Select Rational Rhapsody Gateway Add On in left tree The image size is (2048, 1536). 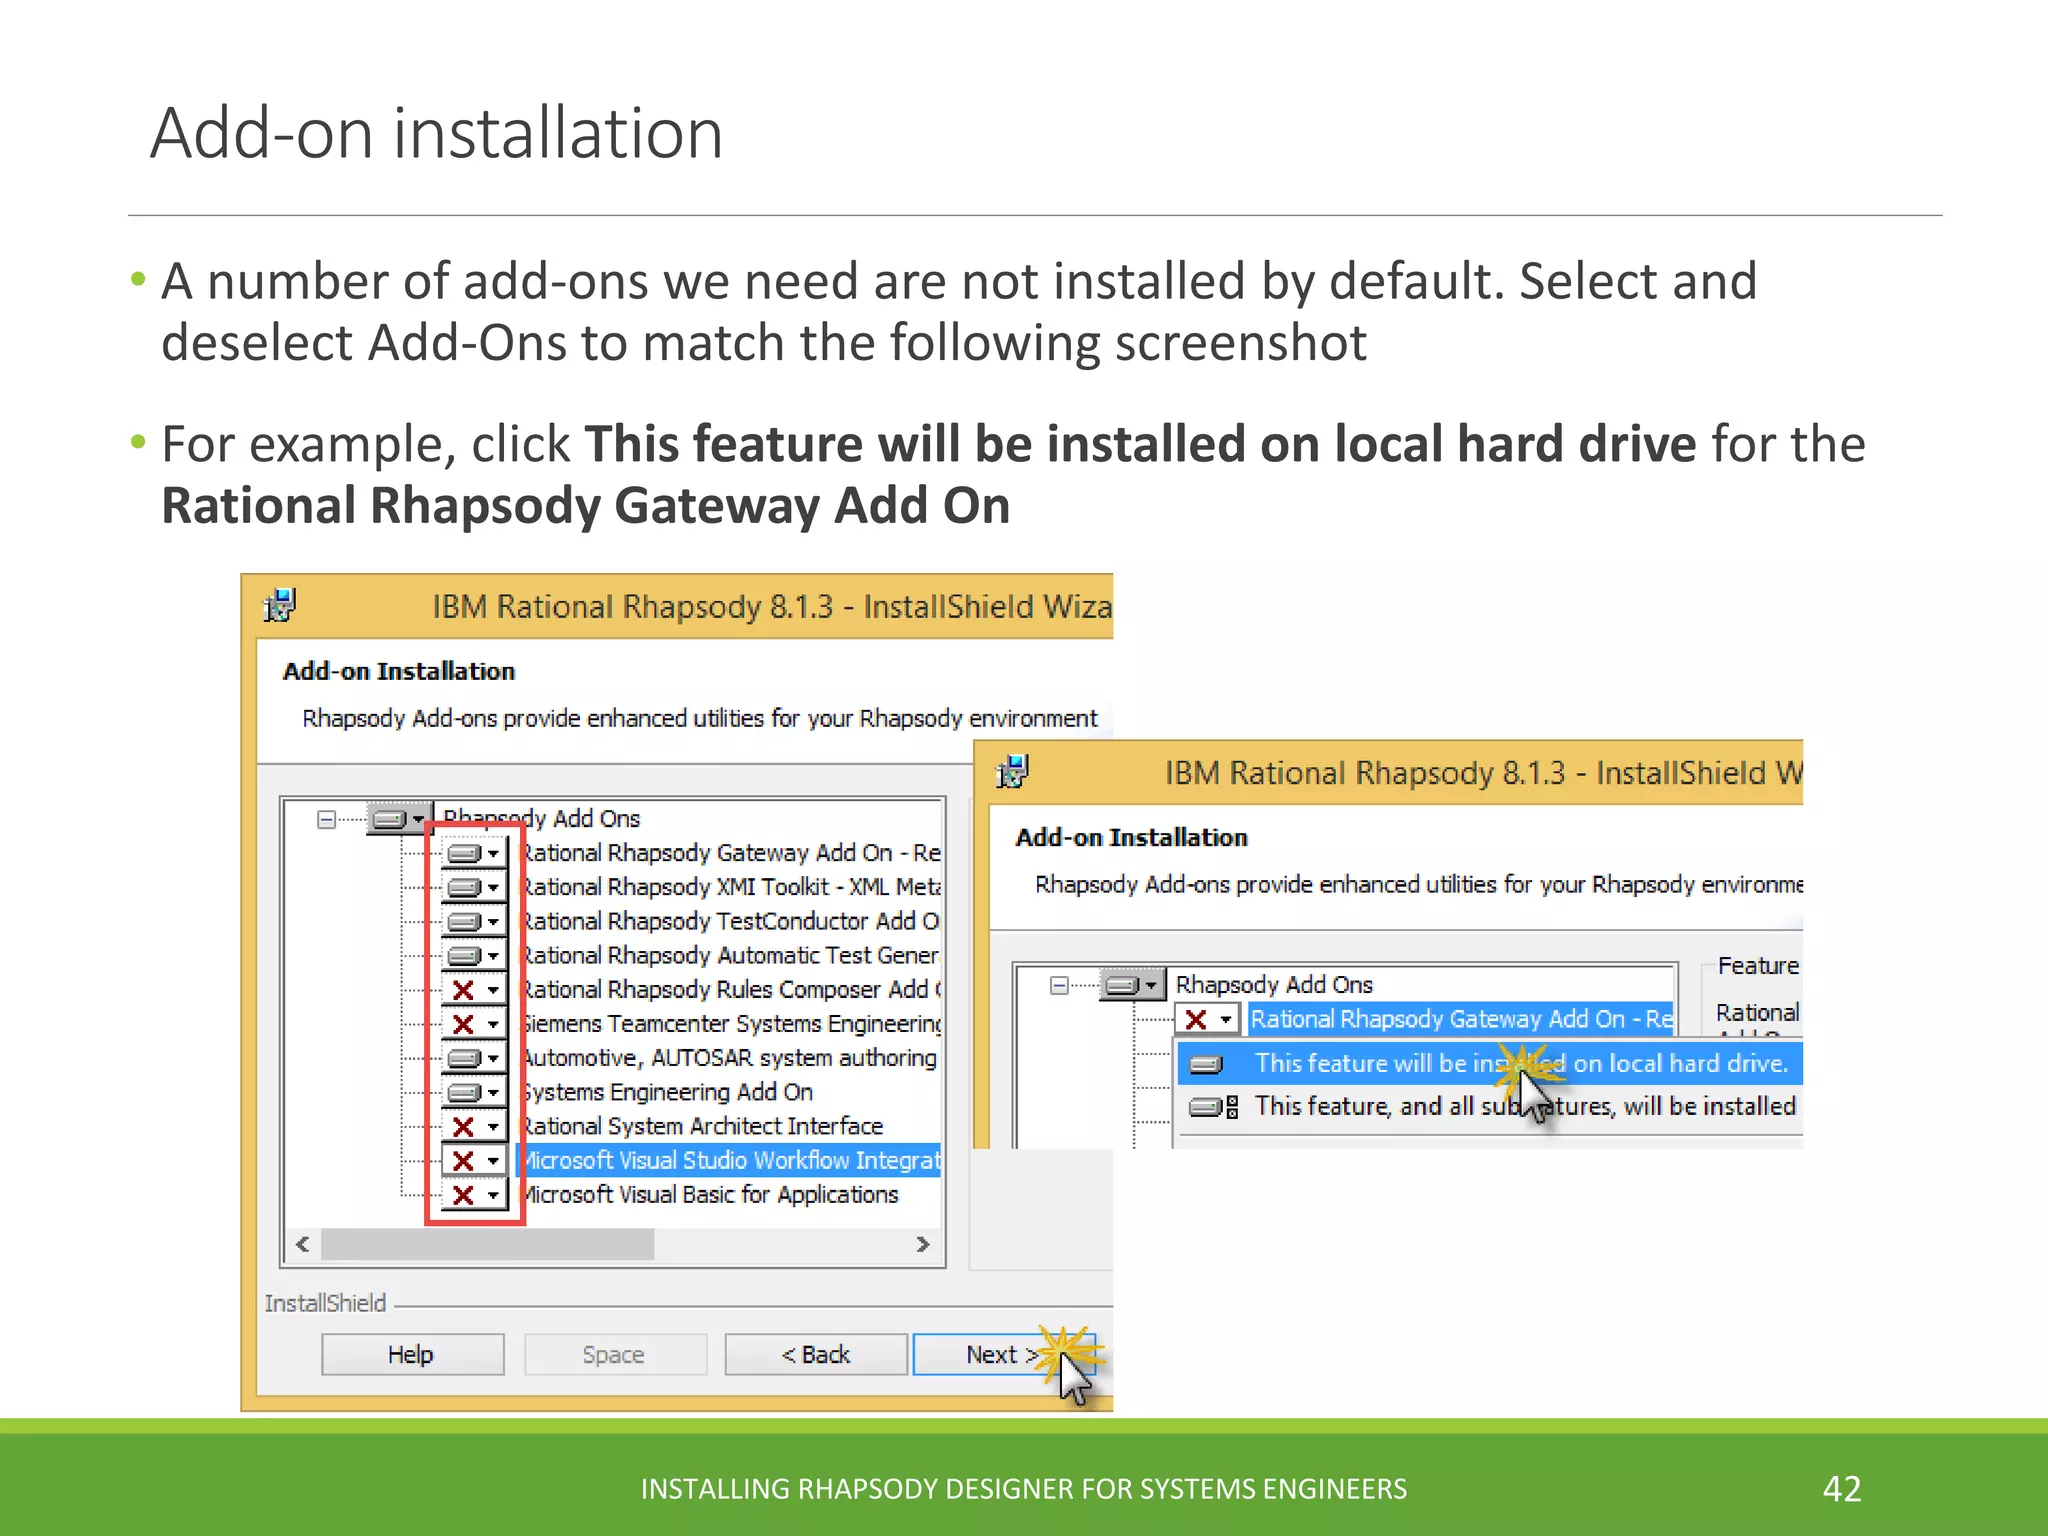click(730, 853)
